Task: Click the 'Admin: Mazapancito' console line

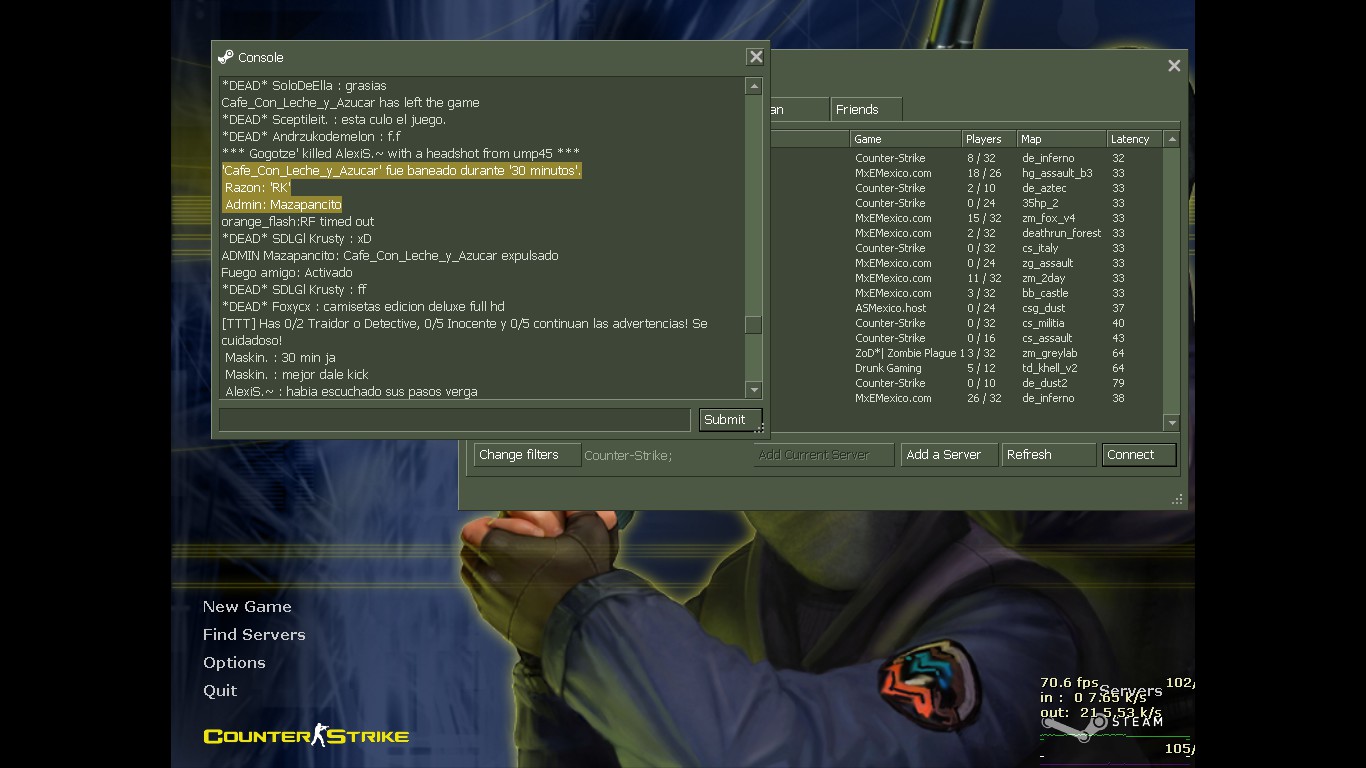Action: (283, 205)
